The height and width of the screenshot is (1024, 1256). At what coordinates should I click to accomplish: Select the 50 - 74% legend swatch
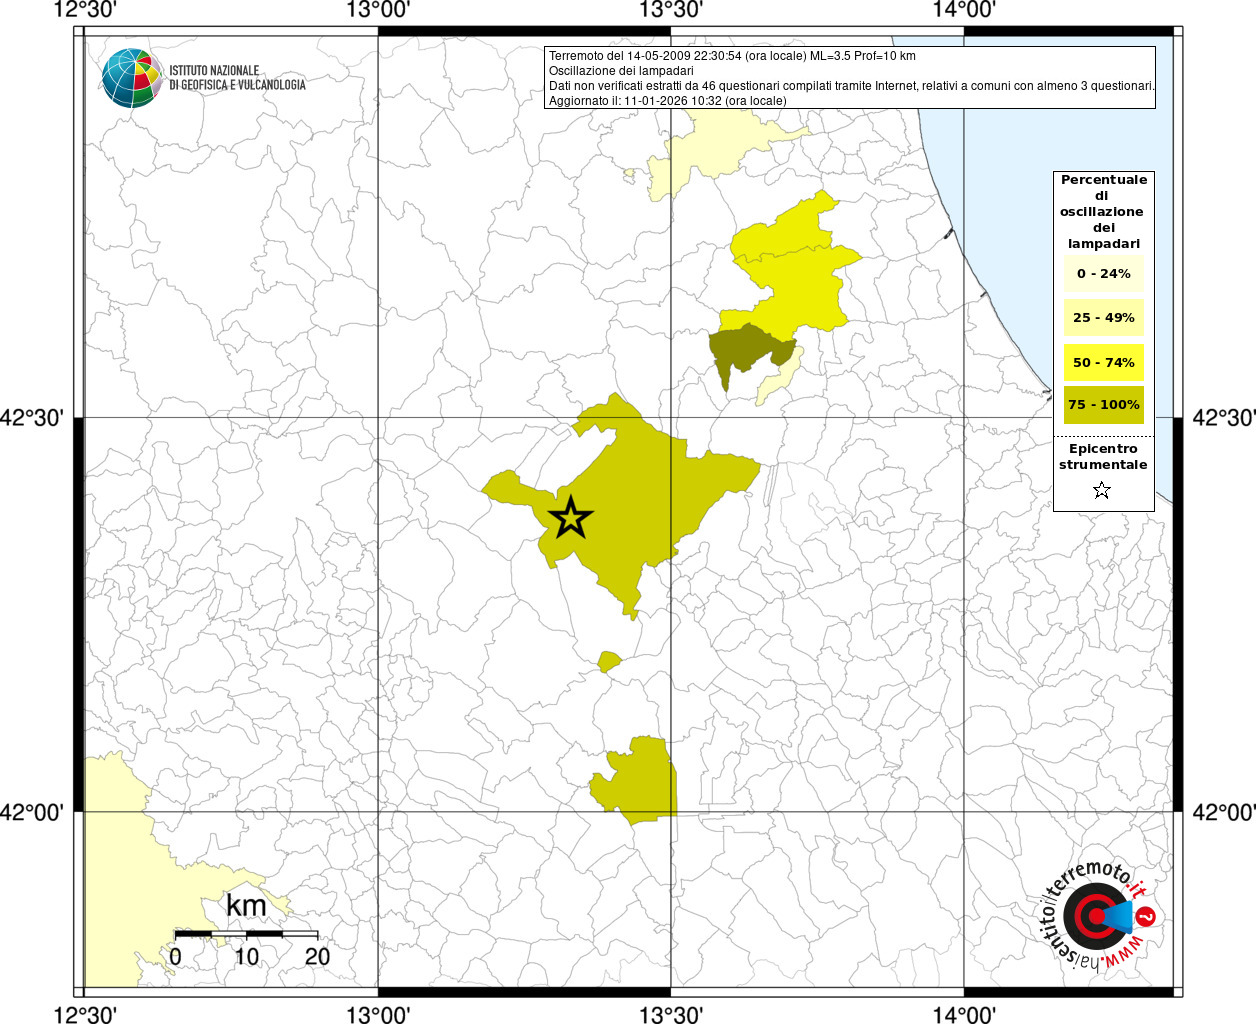tap(1103, 362)
